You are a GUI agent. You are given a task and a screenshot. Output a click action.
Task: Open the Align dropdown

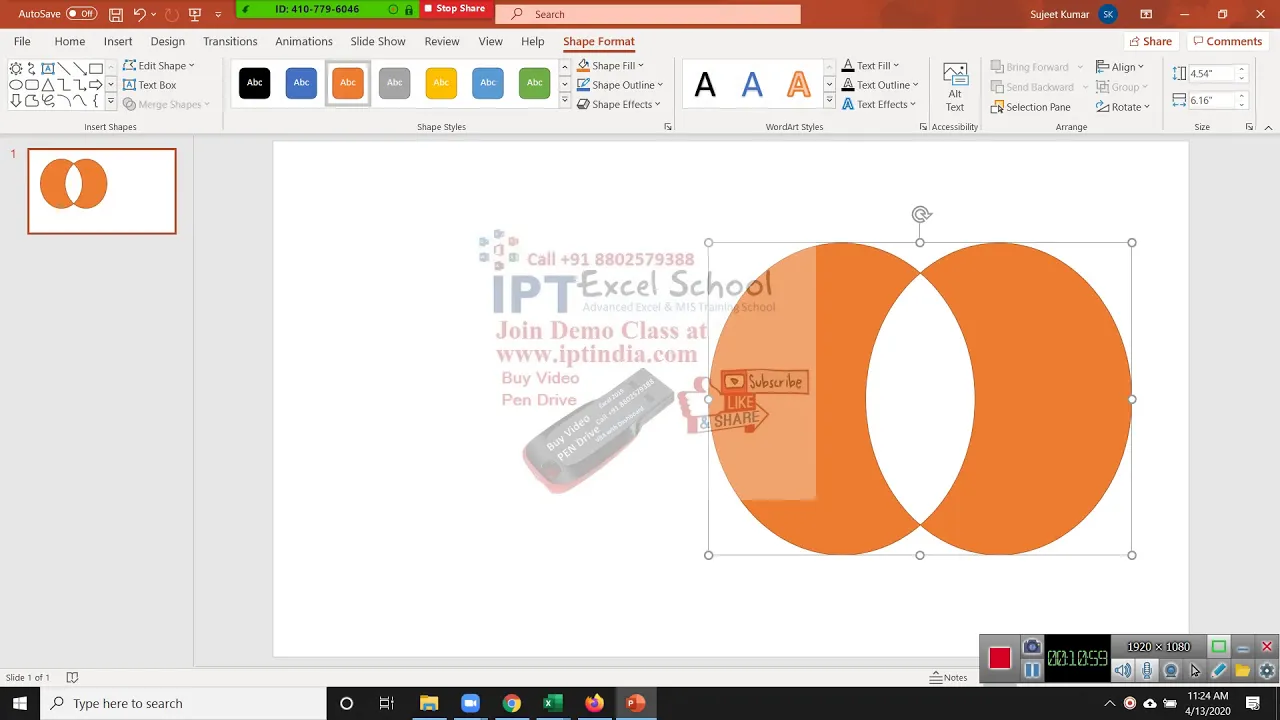pyautogui.click(x=1120, y=67)
